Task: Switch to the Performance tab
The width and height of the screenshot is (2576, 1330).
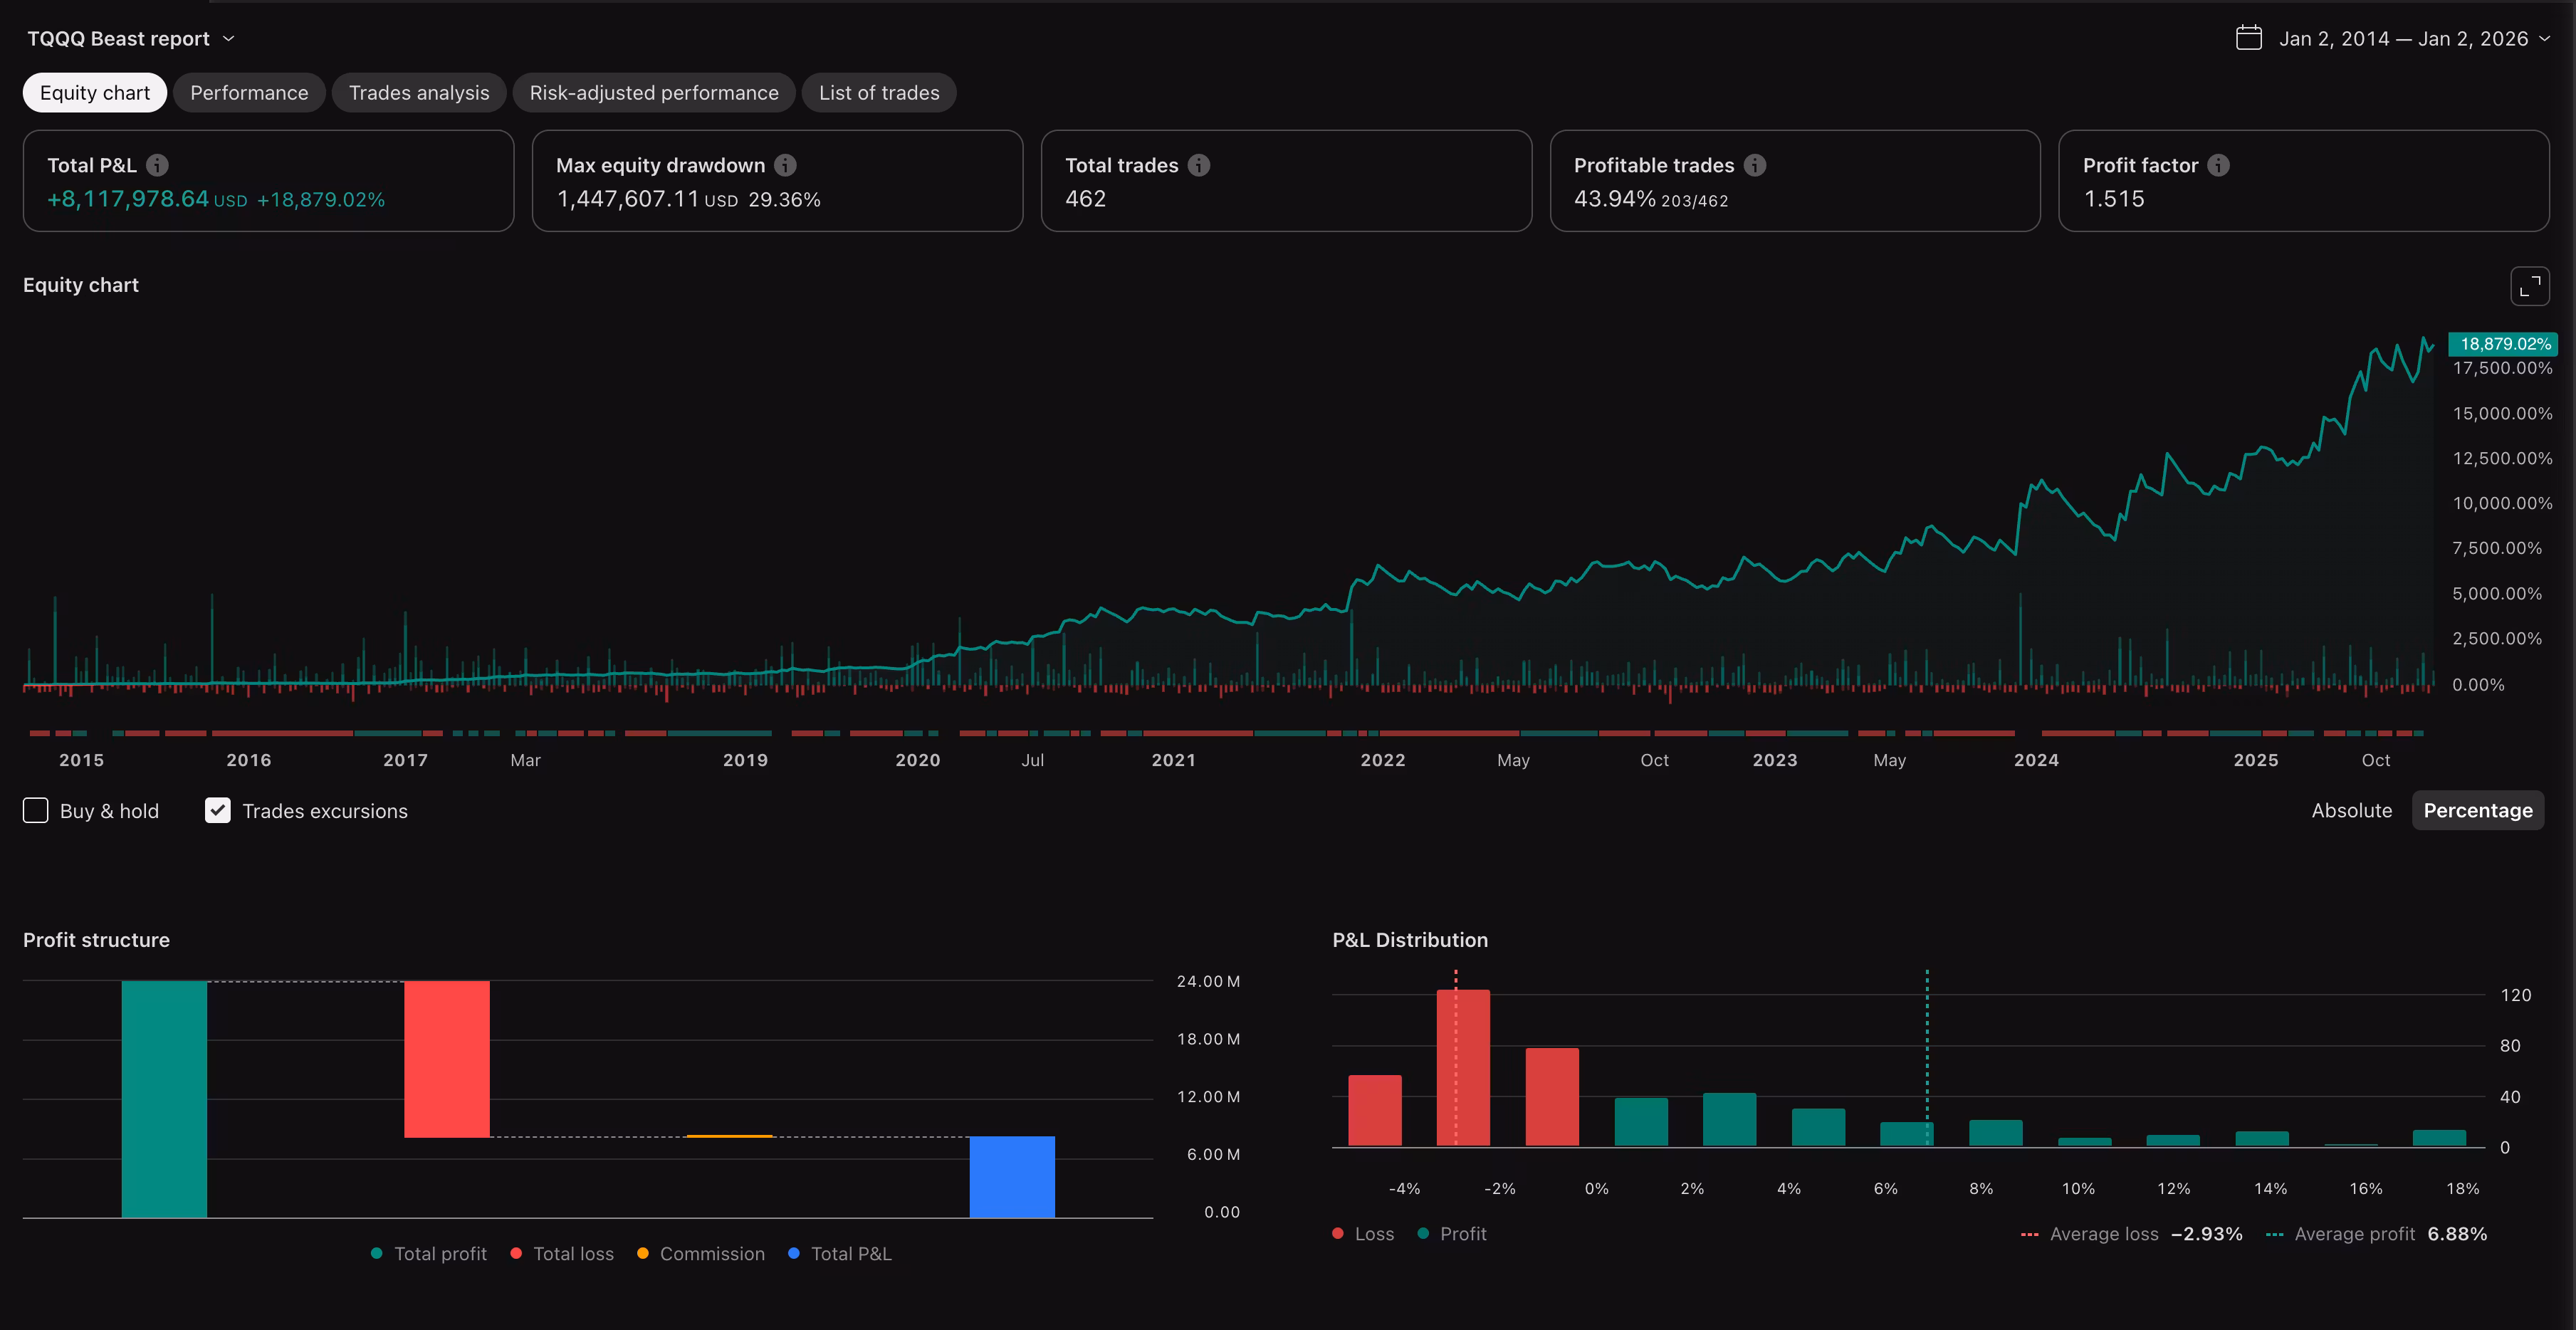Action: (x=249, y=93)
